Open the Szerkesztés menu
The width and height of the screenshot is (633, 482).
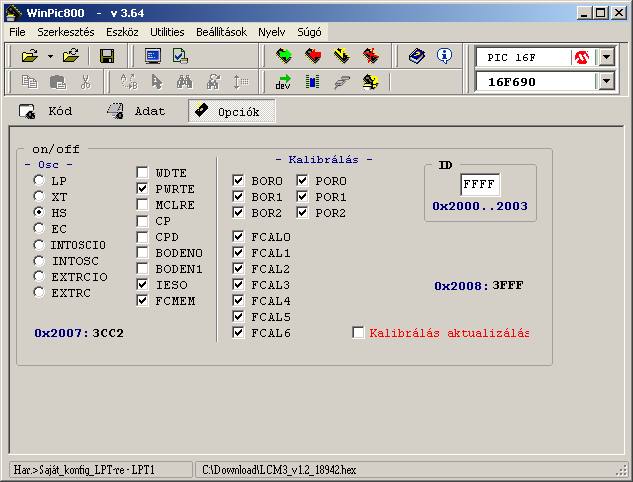pyautogui.click(x=66, y=32)
